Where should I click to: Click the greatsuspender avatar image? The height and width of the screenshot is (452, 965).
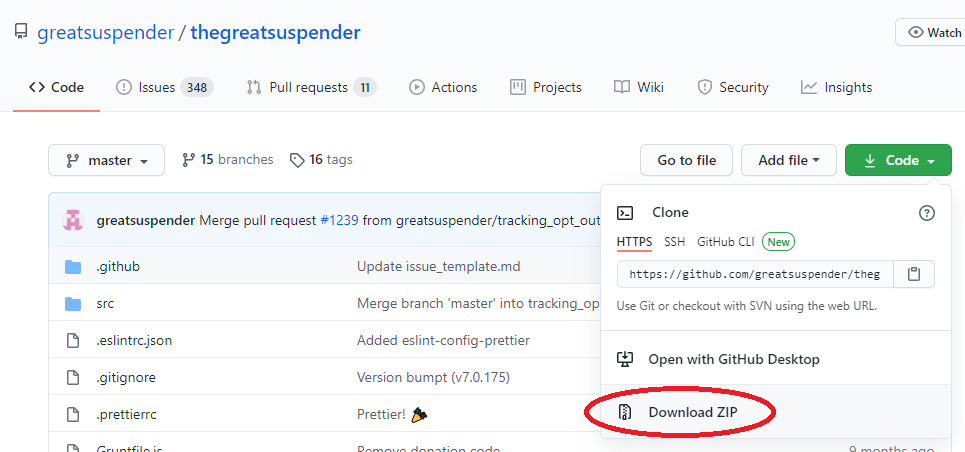pos(73,220)
